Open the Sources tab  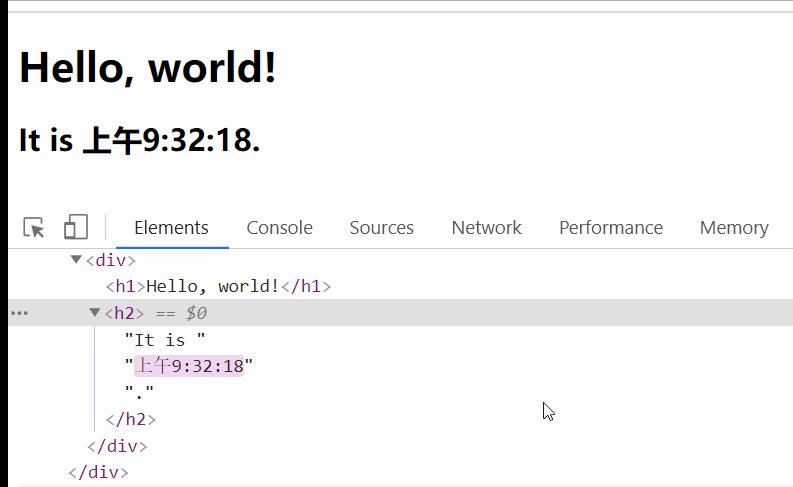[381, 228]
